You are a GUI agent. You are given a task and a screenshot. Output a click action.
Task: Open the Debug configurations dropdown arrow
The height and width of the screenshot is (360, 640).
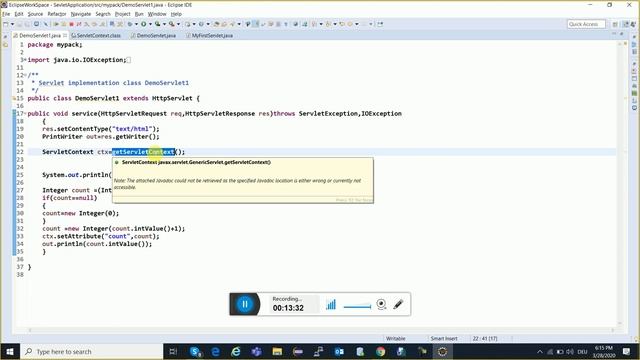pyautogui.click(x=136, y=24)
